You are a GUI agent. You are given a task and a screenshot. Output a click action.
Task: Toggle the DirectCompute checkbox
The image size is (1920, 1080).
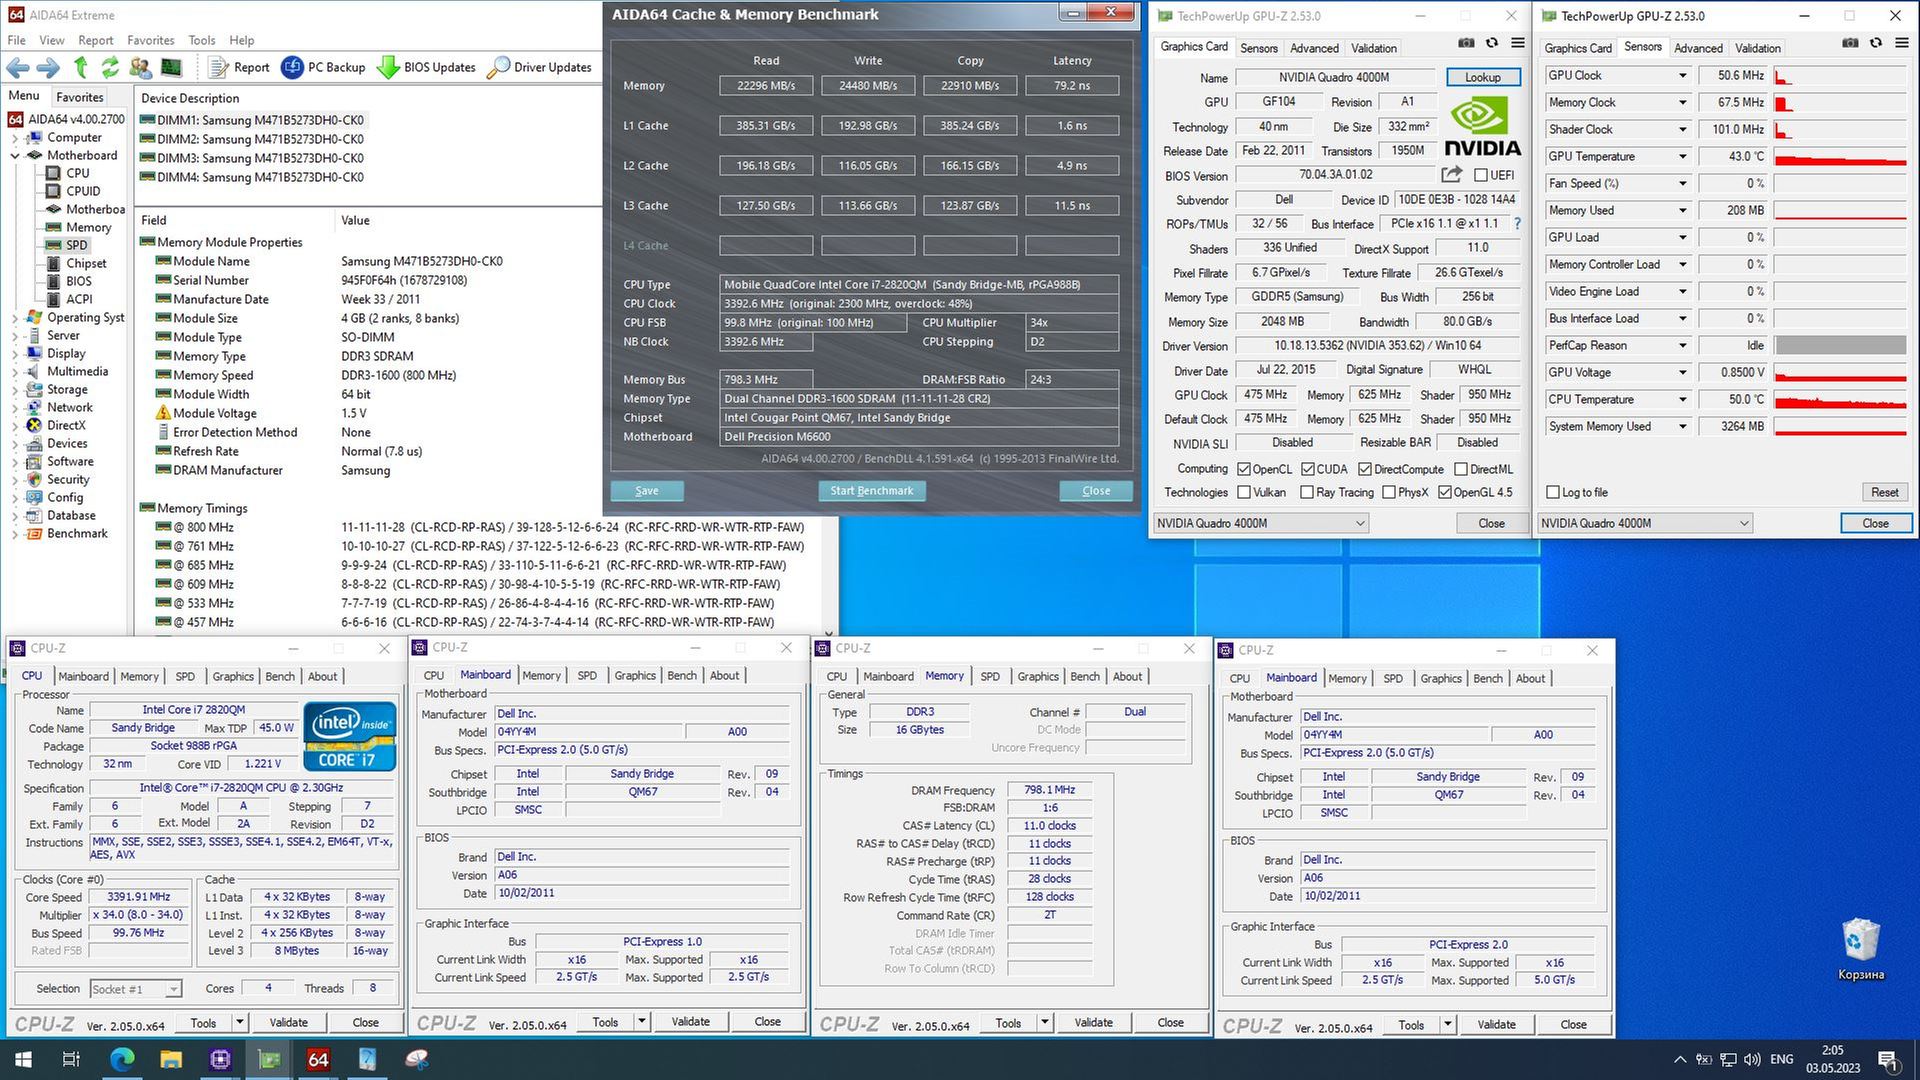coord(1365,469)
